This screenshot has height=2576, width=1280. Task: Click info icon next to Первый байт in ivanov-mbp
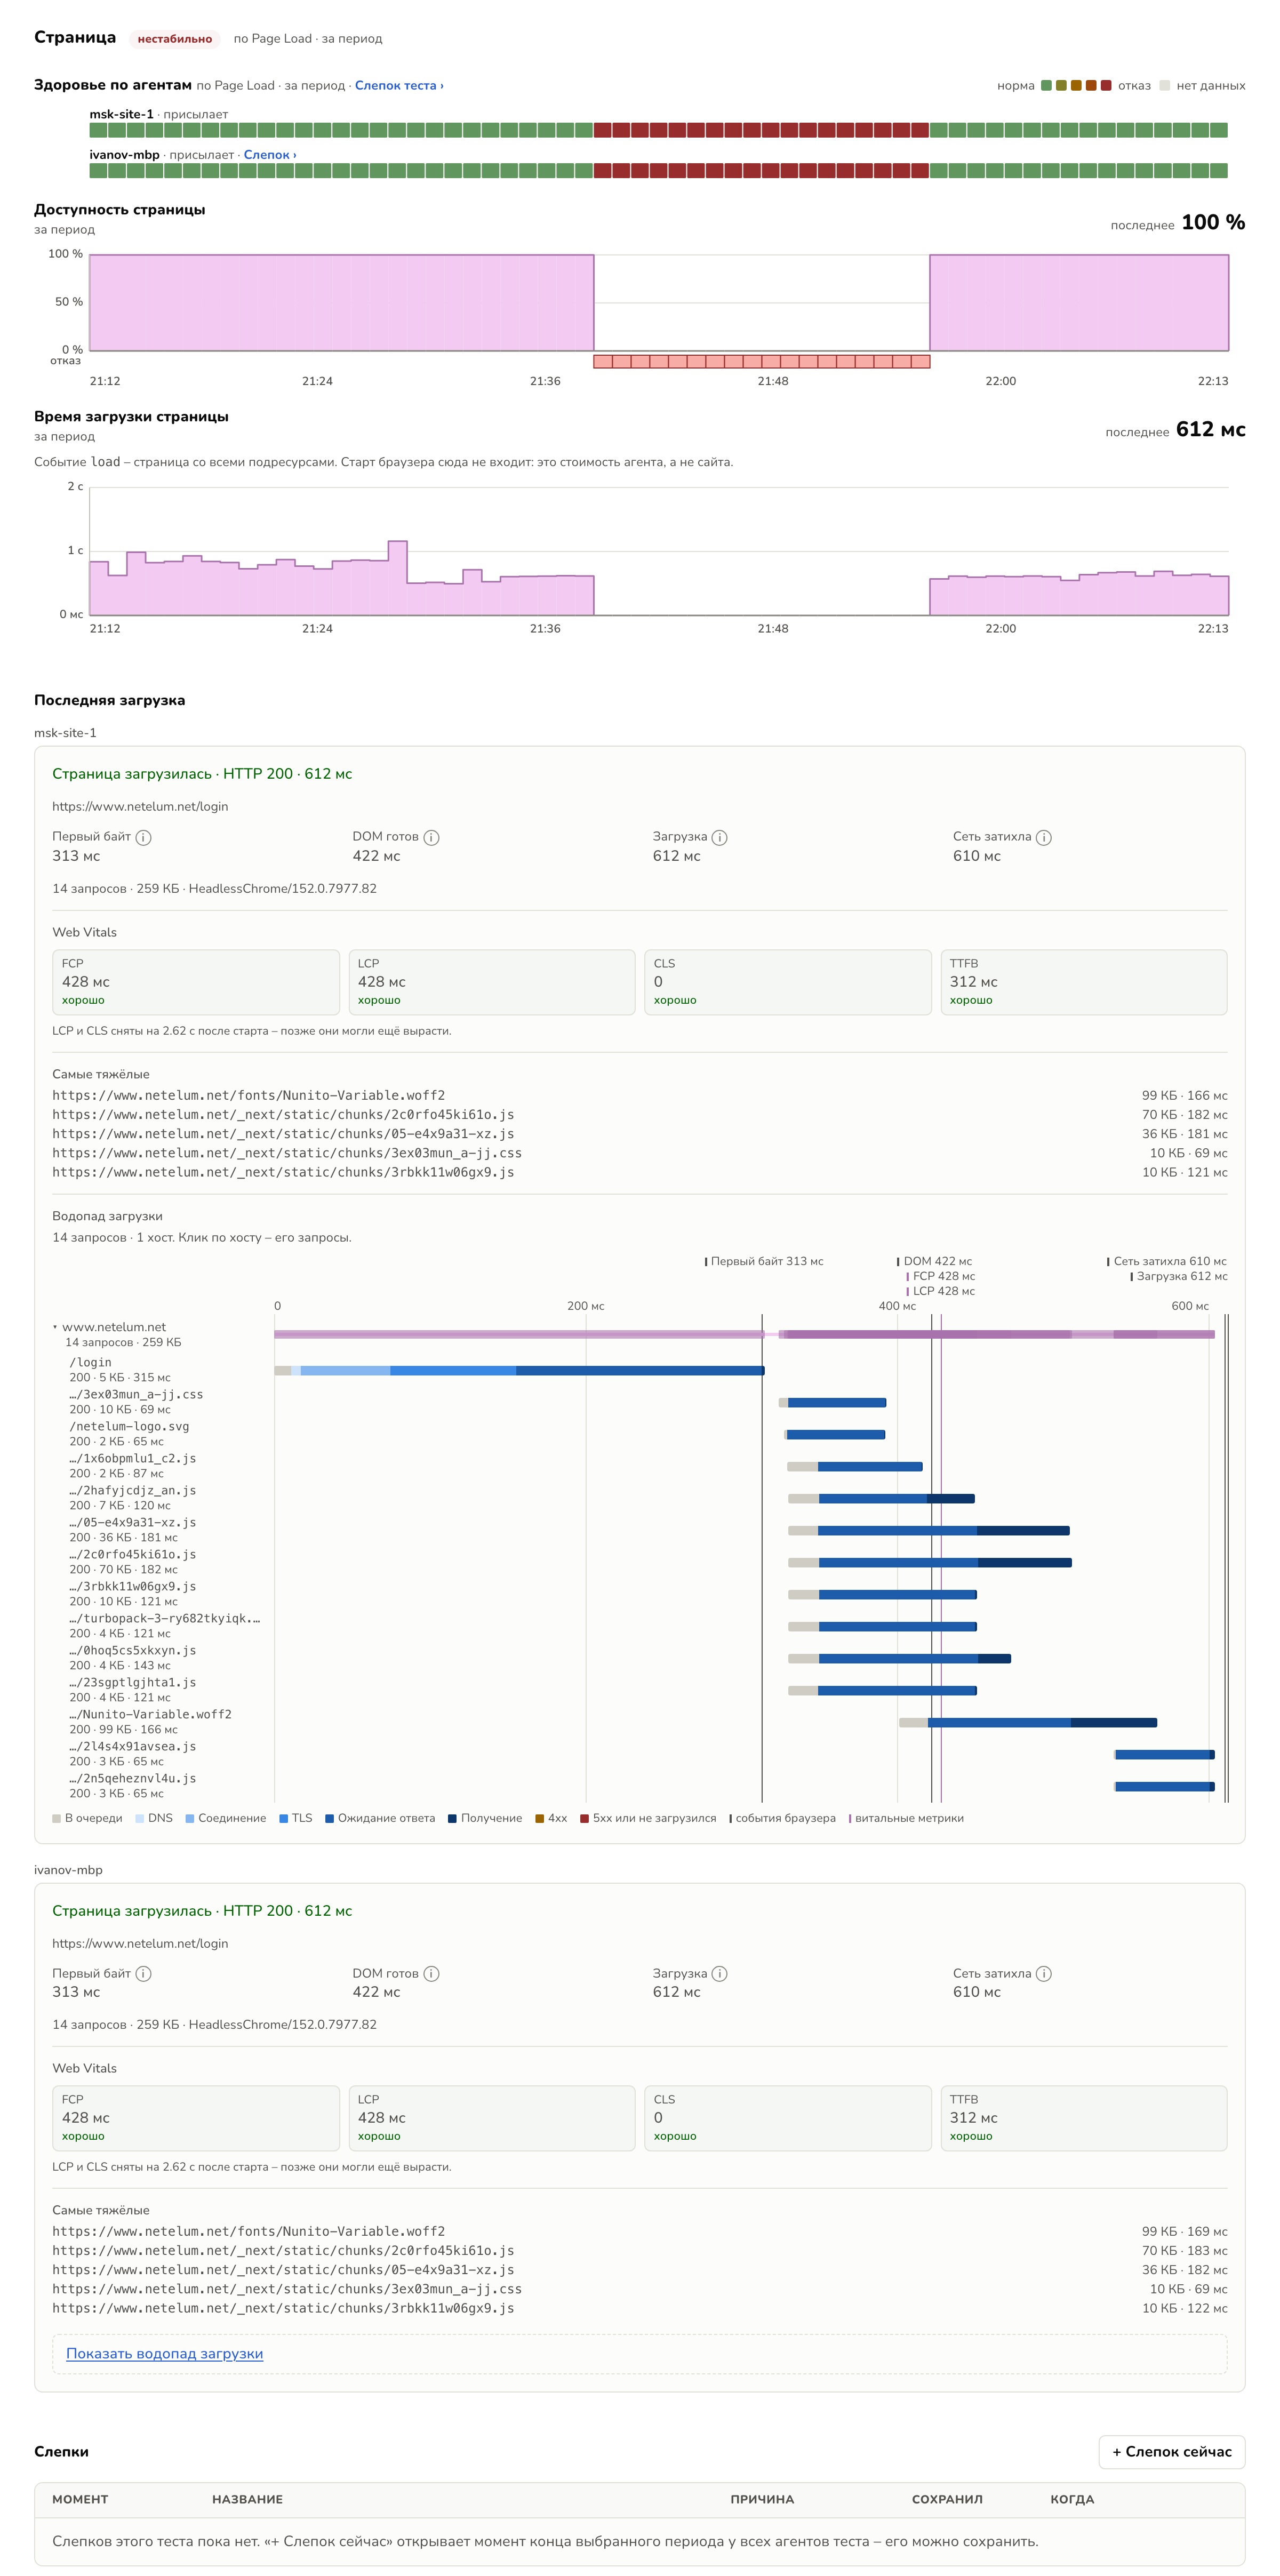point(143,1973)
